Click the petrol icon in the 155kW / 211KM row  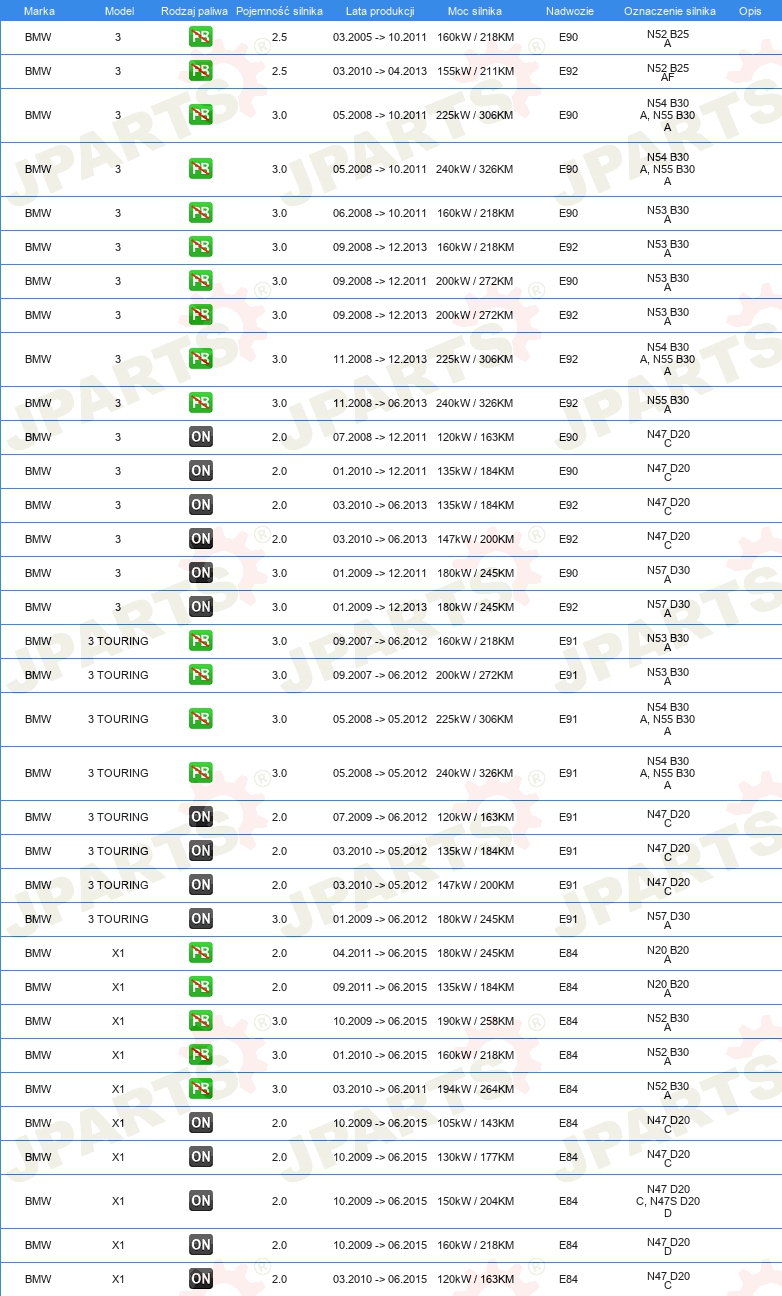point(201,71)
